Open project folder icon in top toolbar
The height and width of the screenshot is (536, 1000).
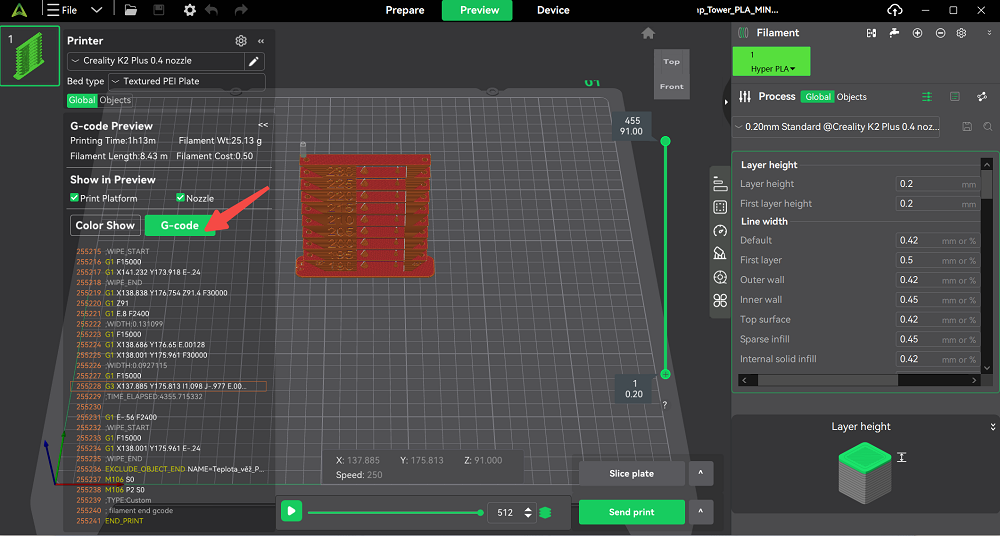[x=131, y=10]
